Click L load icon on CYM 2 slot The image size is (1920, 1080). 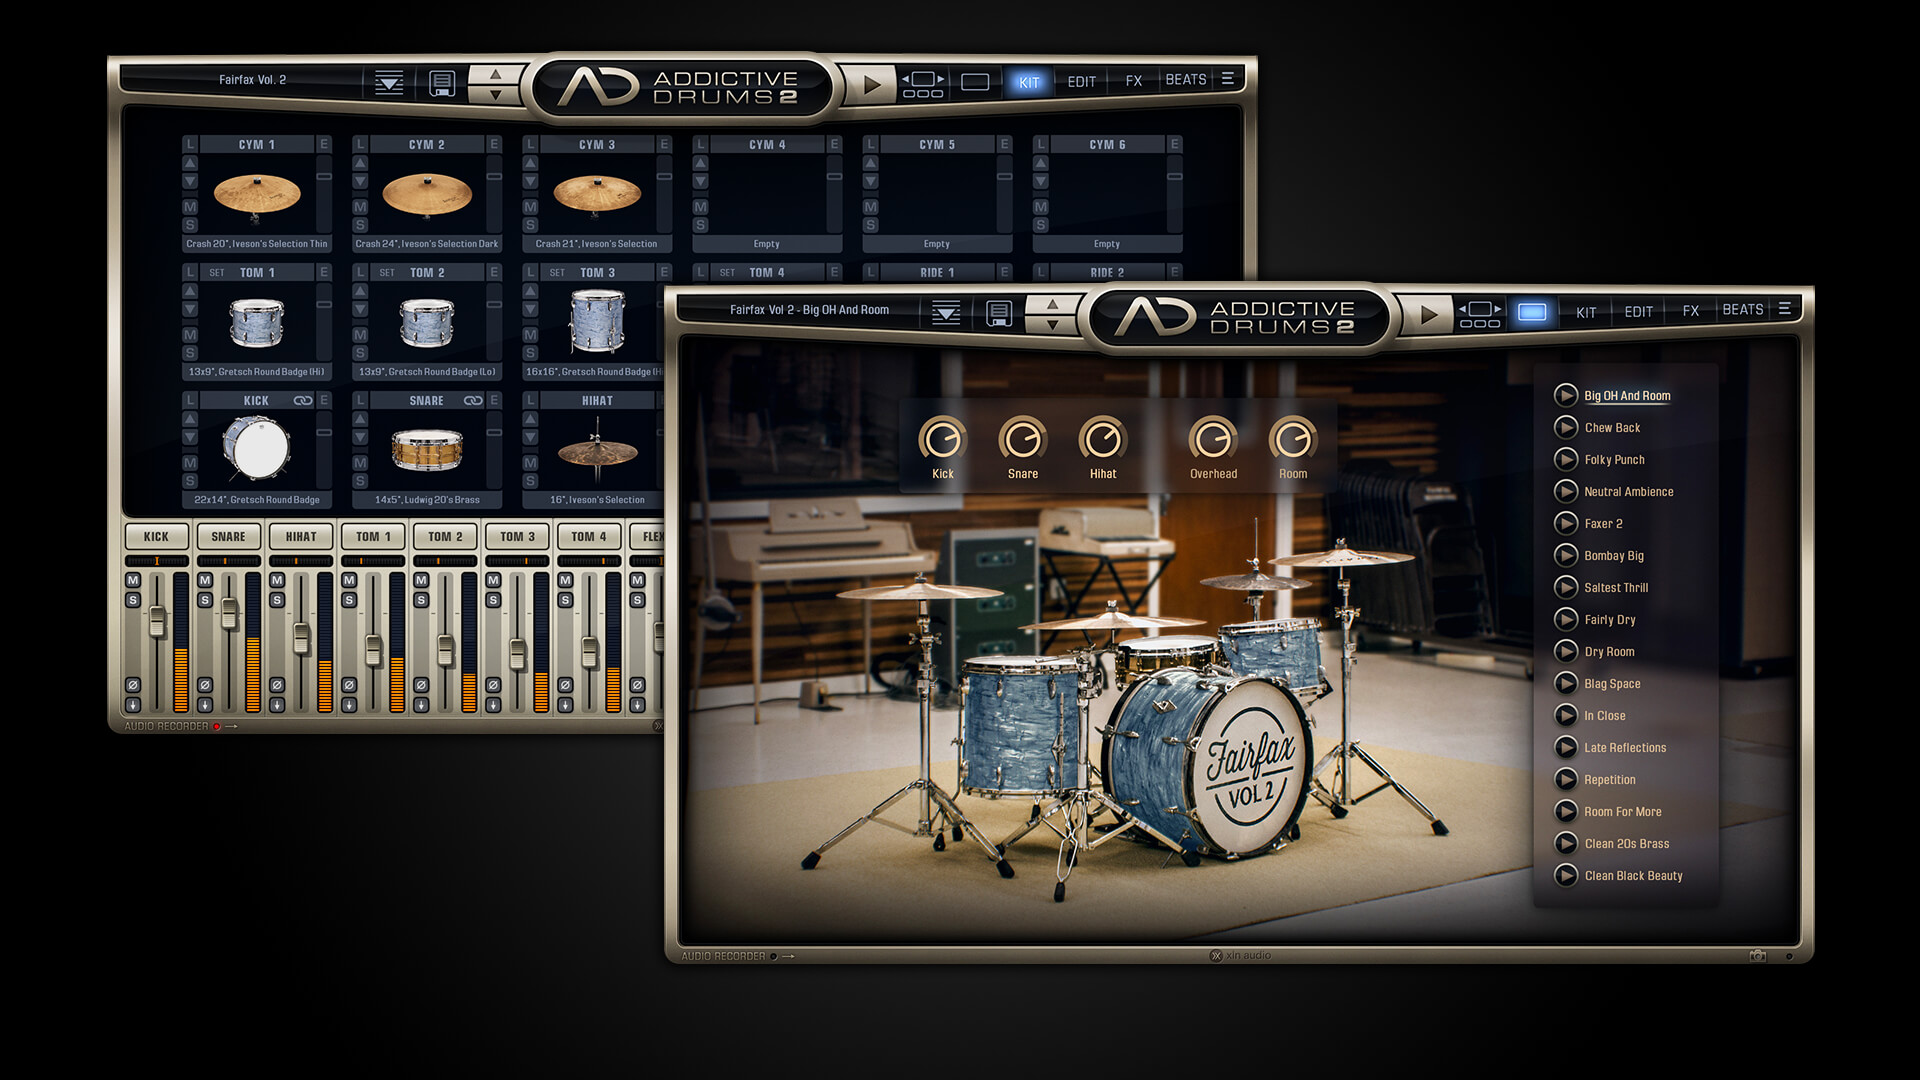[360, 144]
